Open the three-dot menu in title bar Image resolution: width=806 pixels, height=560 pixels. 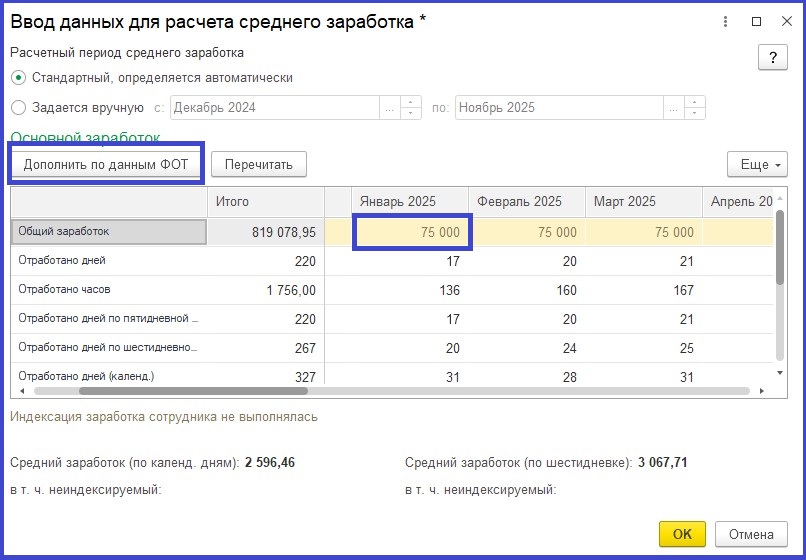[x=725, y=21]
